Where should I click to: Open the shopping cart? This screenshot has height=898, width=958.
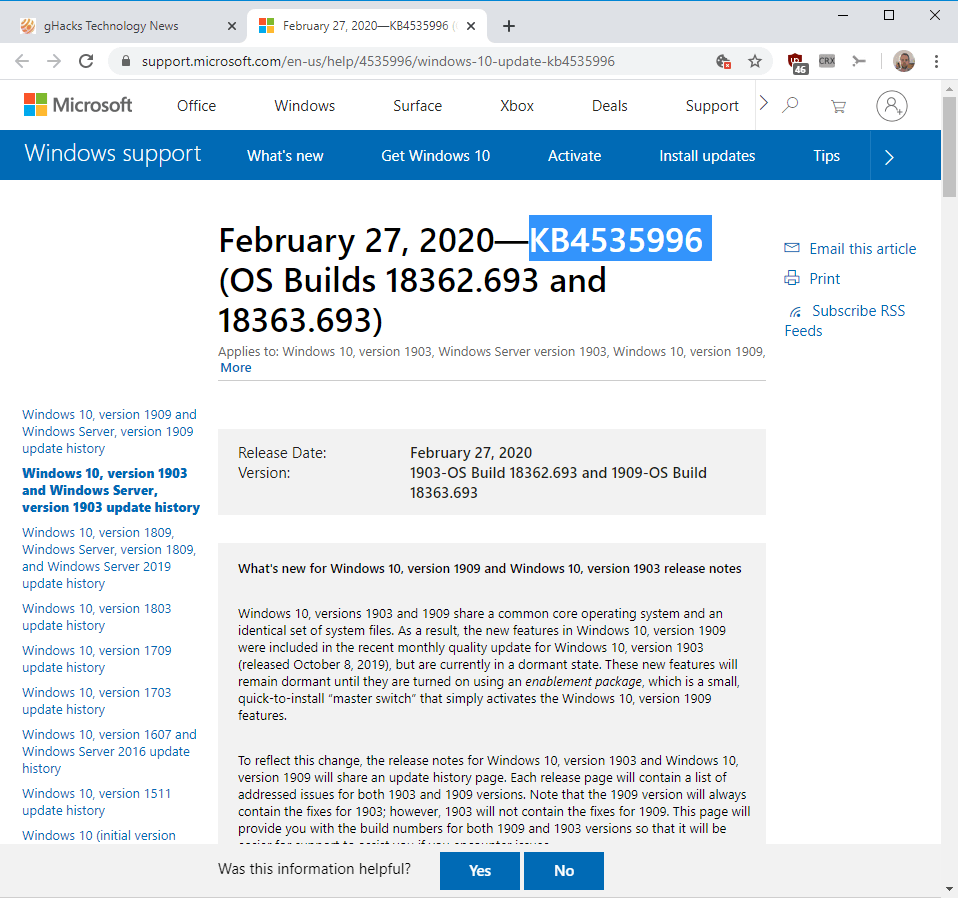pos(838,106)
